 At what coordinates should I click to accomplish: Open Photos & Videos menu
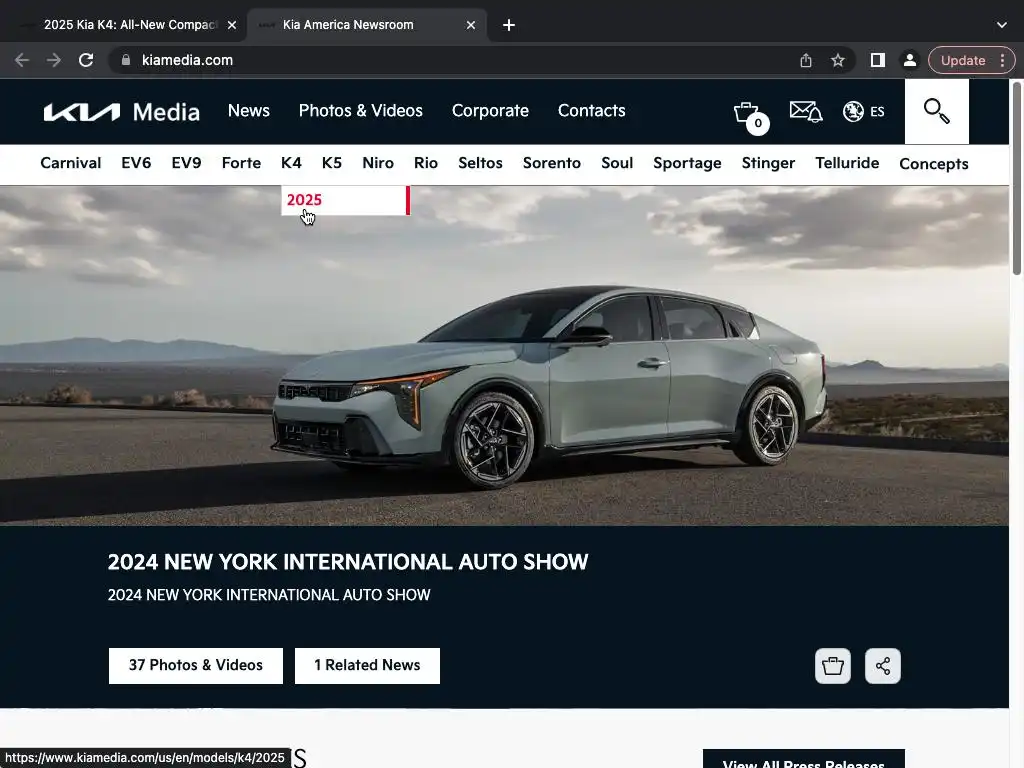pyautogui.click(x=360, y=111)
